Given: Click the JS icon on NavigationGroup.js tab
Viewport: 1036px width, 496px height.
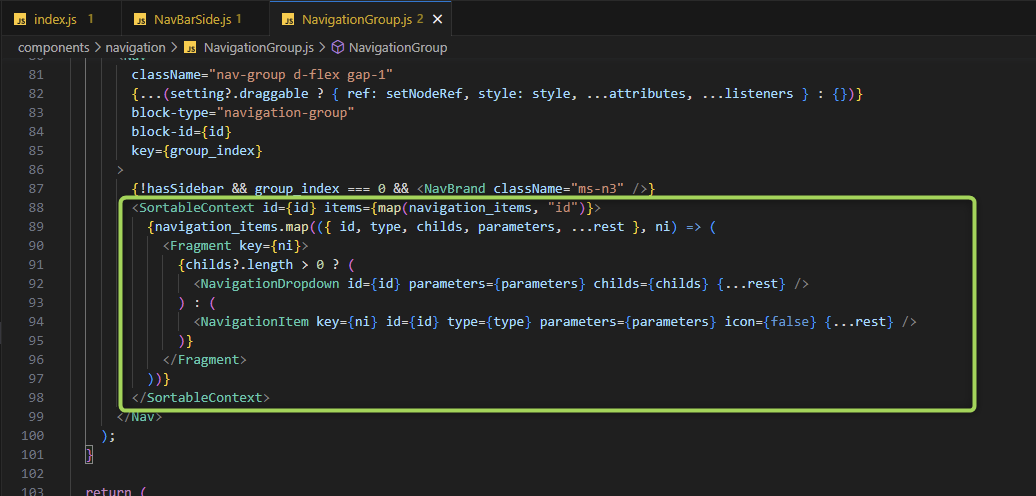Looking at the screenshot, I should [x=289, y=19].
